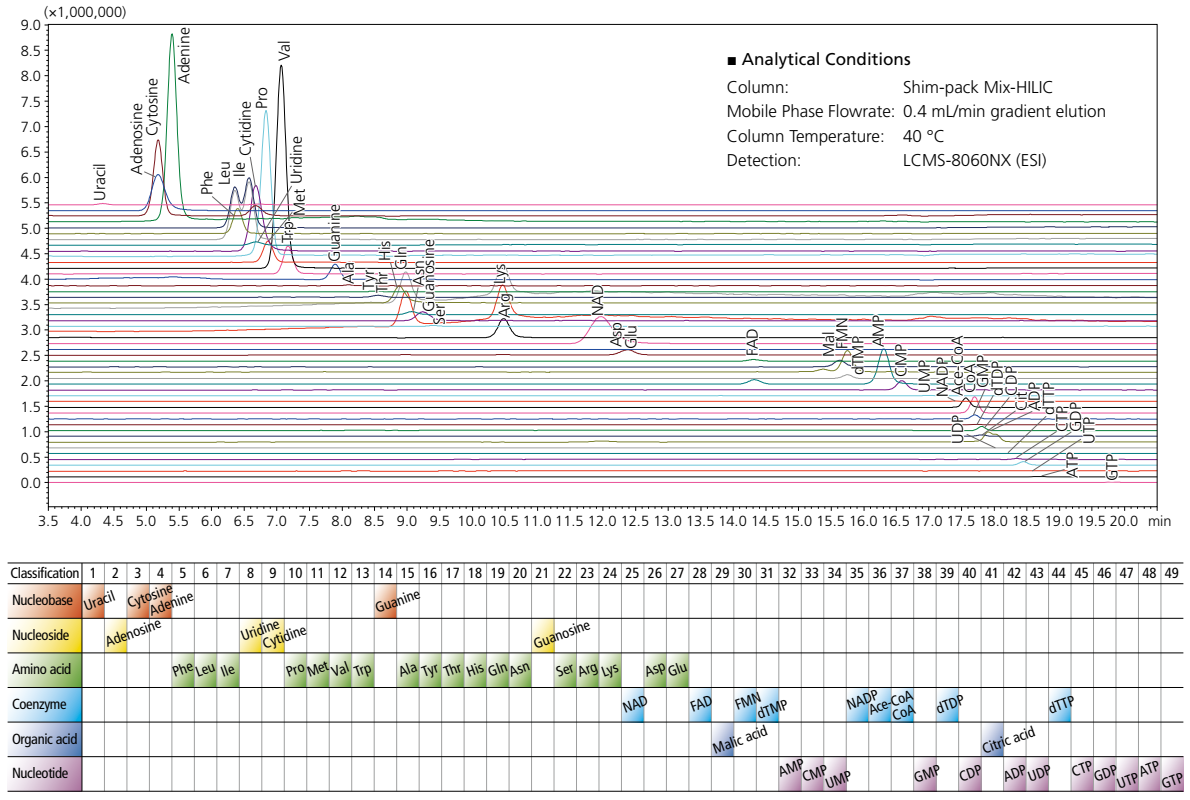Click the NAD peak label on the chromatogram
The height and width of the screenshot is (800, 1190).
click(x=598, y=299)
